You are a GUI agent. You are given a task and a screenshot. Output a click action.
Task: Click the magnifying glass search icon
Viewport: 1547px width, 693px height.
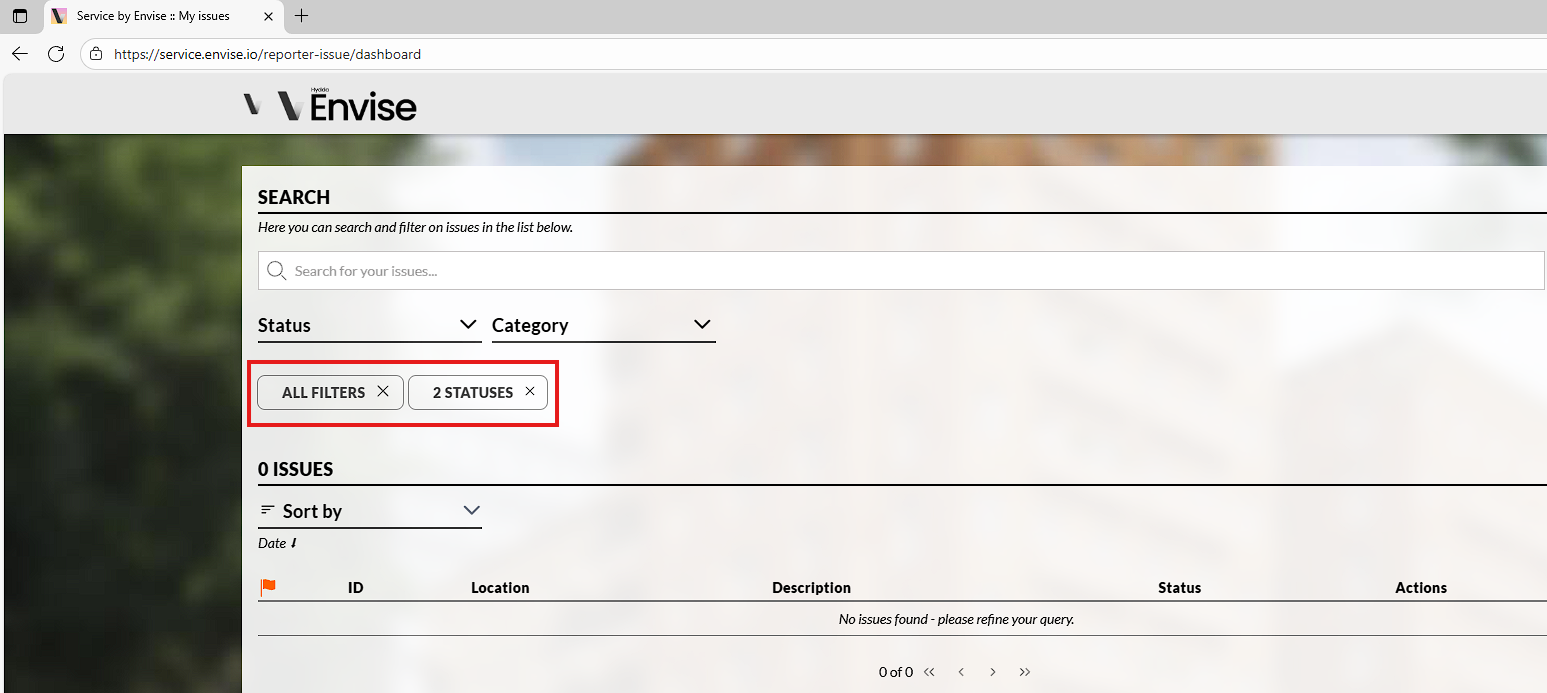coord(277,271)
